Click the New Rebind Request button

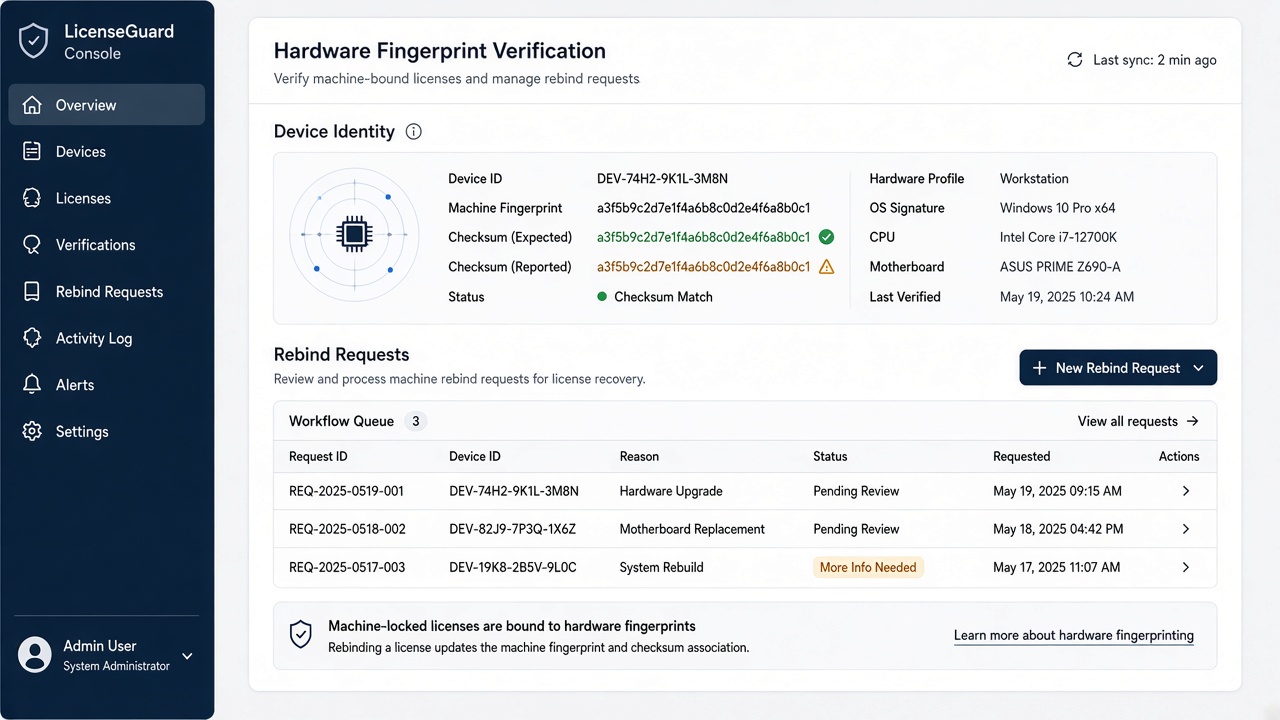click(1118, 368)
